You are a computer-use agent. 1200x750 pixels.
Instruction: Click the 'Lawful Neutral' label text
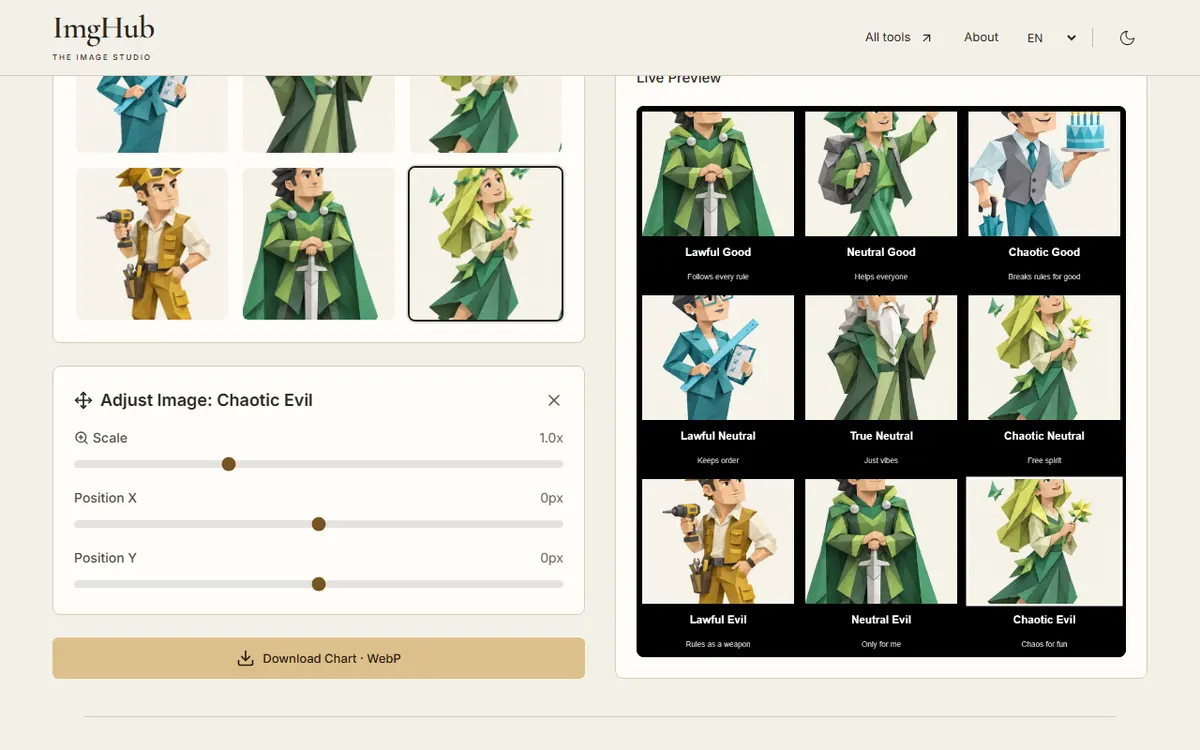tap(718, 436)
